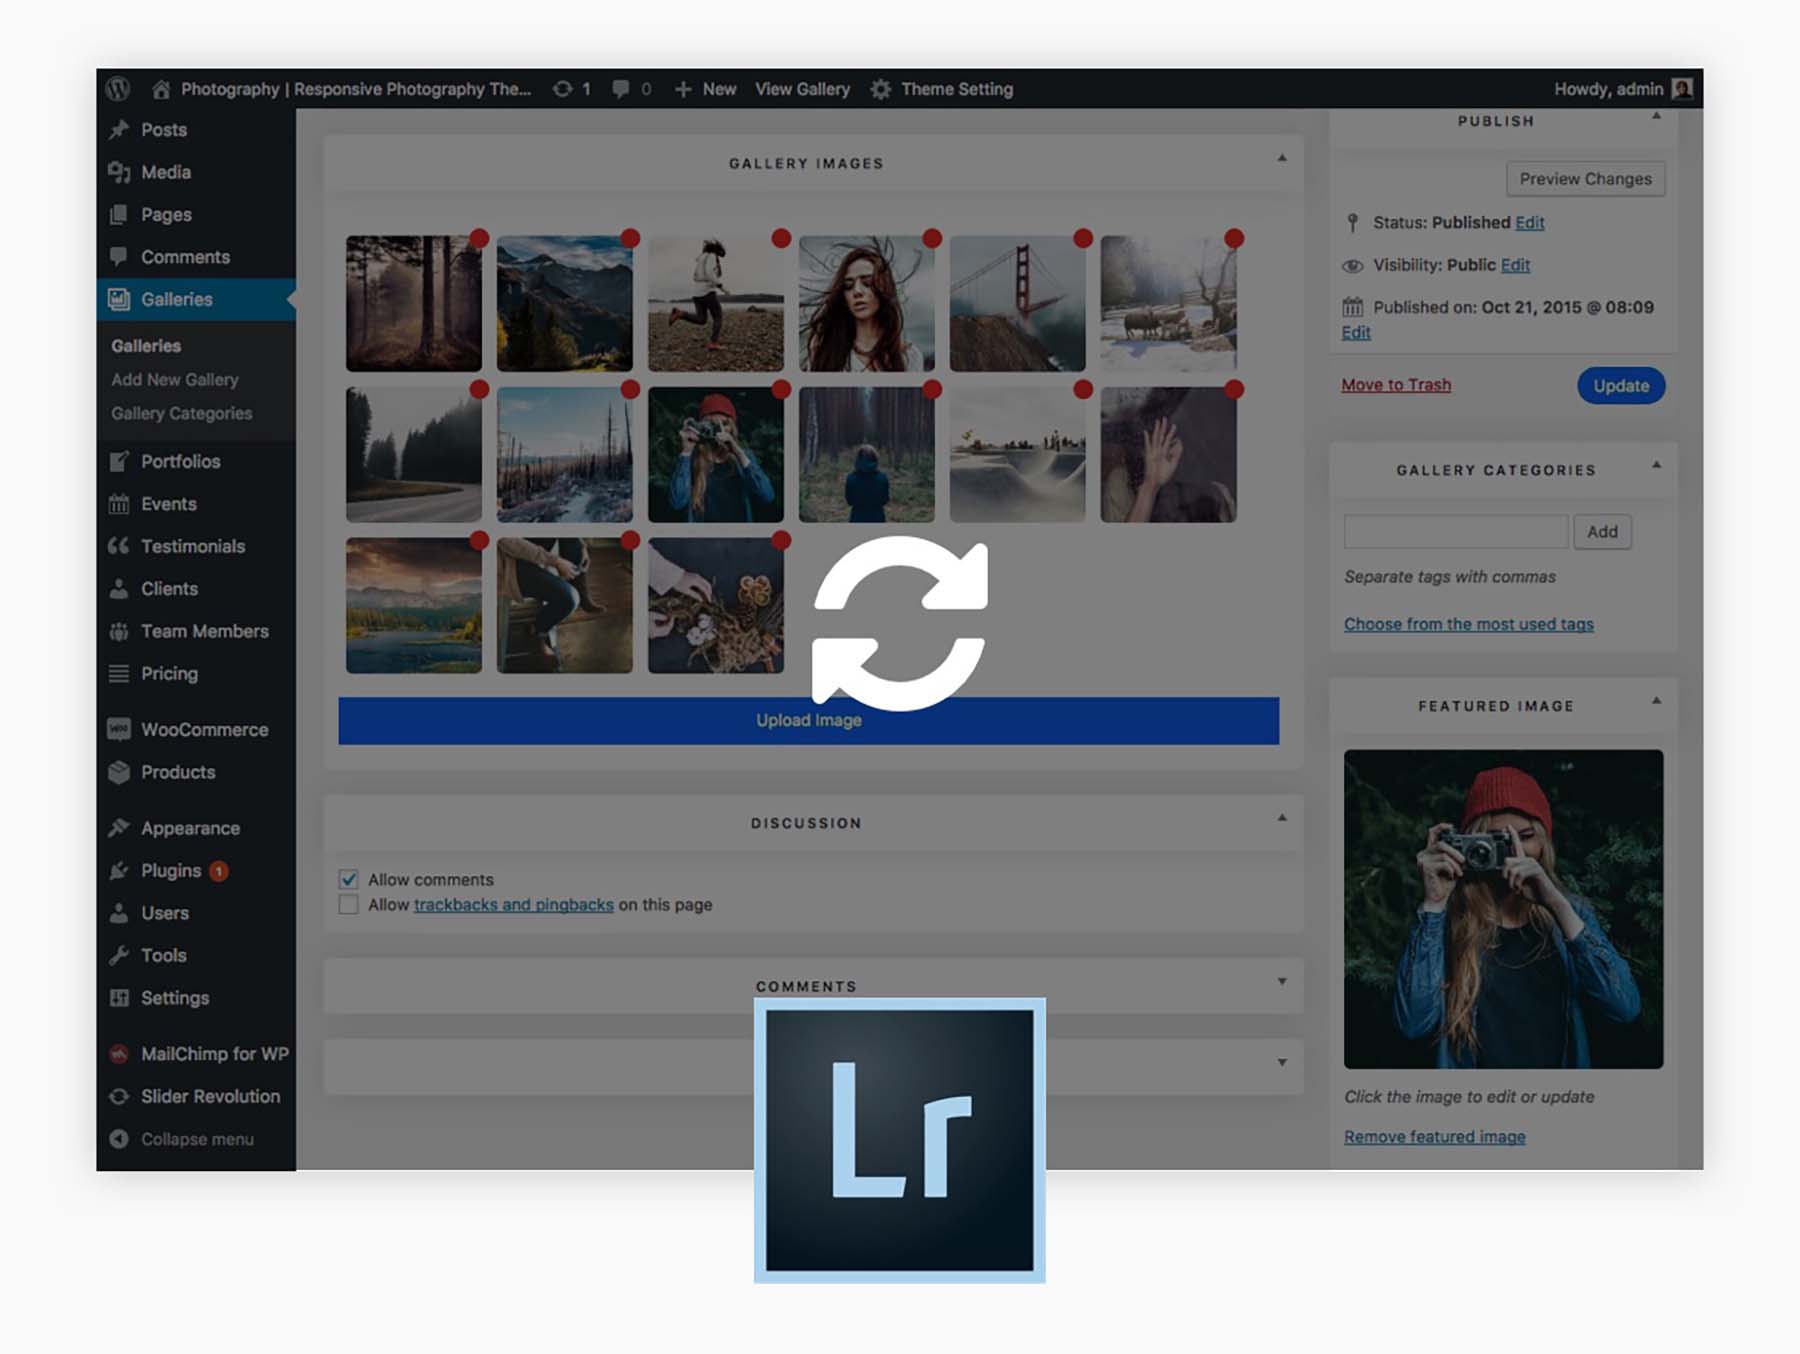Click the Theme Setting gear icon
Viewport: 1800px width, 1354px height.
[x=880, y=89]
